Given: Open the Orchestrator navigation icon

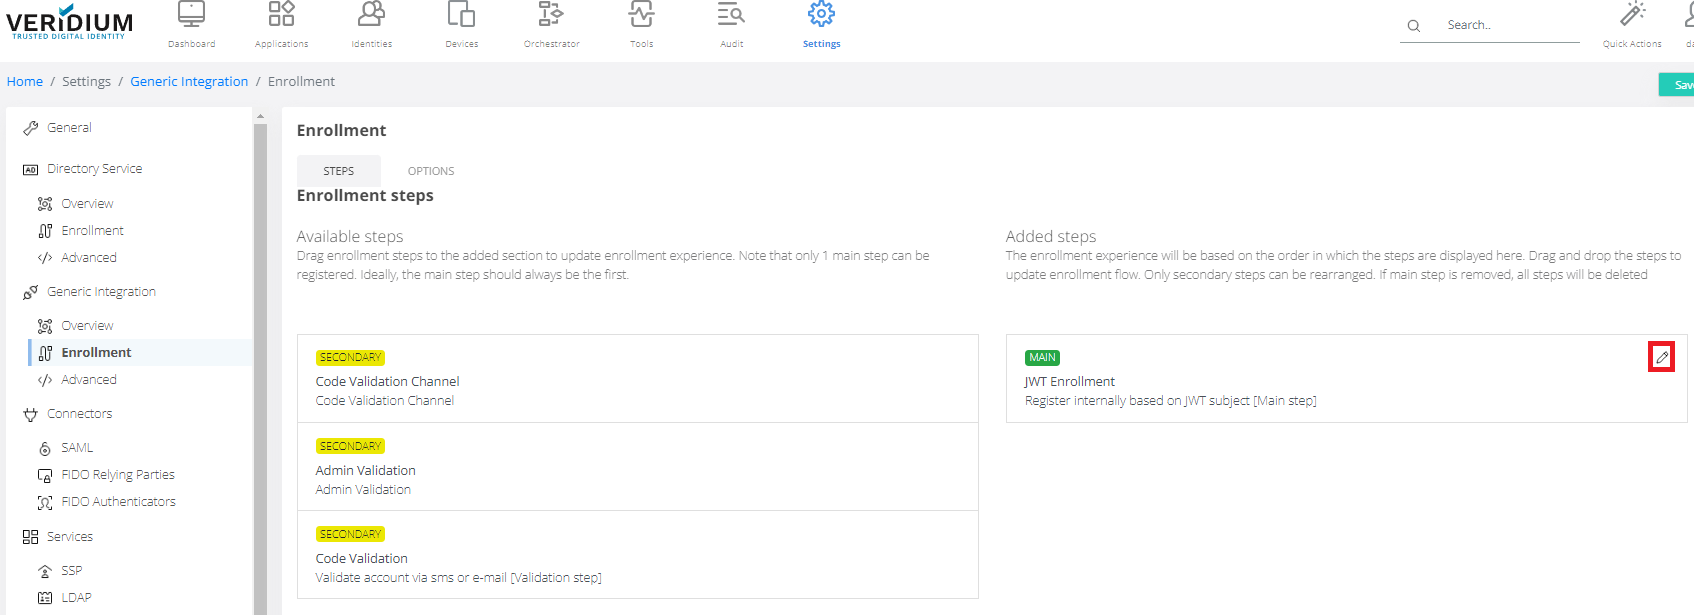Looking at the screenshot, I should point(551,16).
